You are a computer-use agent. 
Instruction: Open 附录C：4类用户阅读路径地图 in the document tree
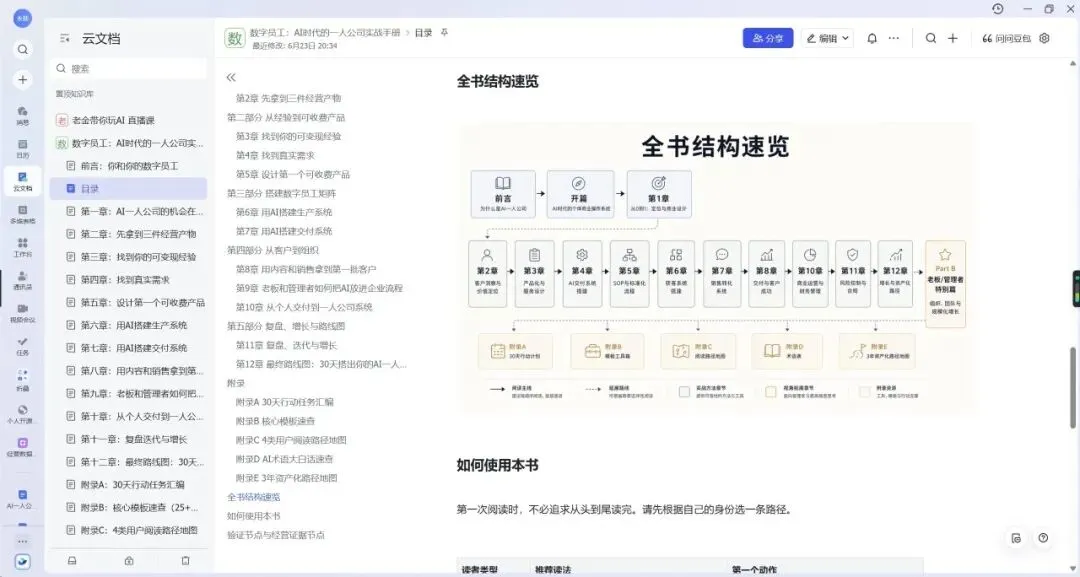coord(129,529)
